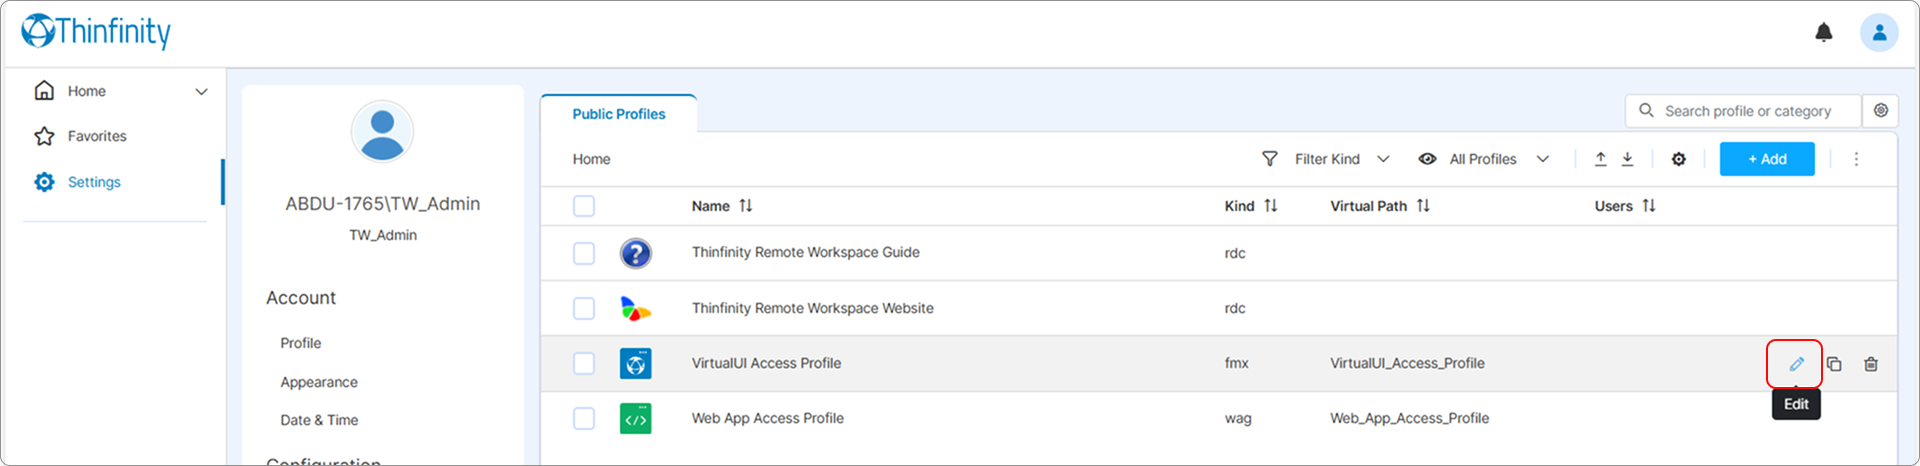Click the download arrow icon in toolbar
1920x466 pixels.
click(x=1628, y=159)
